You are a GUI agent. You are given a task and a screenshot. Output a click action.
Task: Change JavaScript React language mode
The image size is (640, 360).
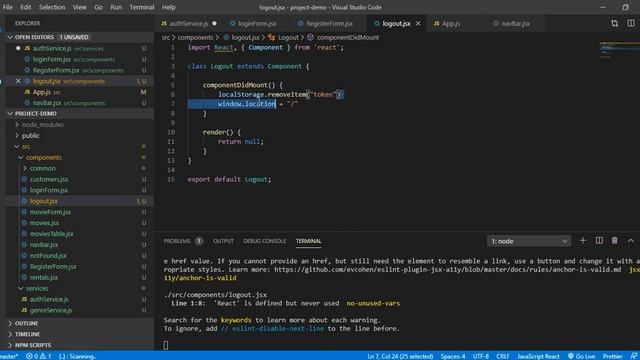538,356
